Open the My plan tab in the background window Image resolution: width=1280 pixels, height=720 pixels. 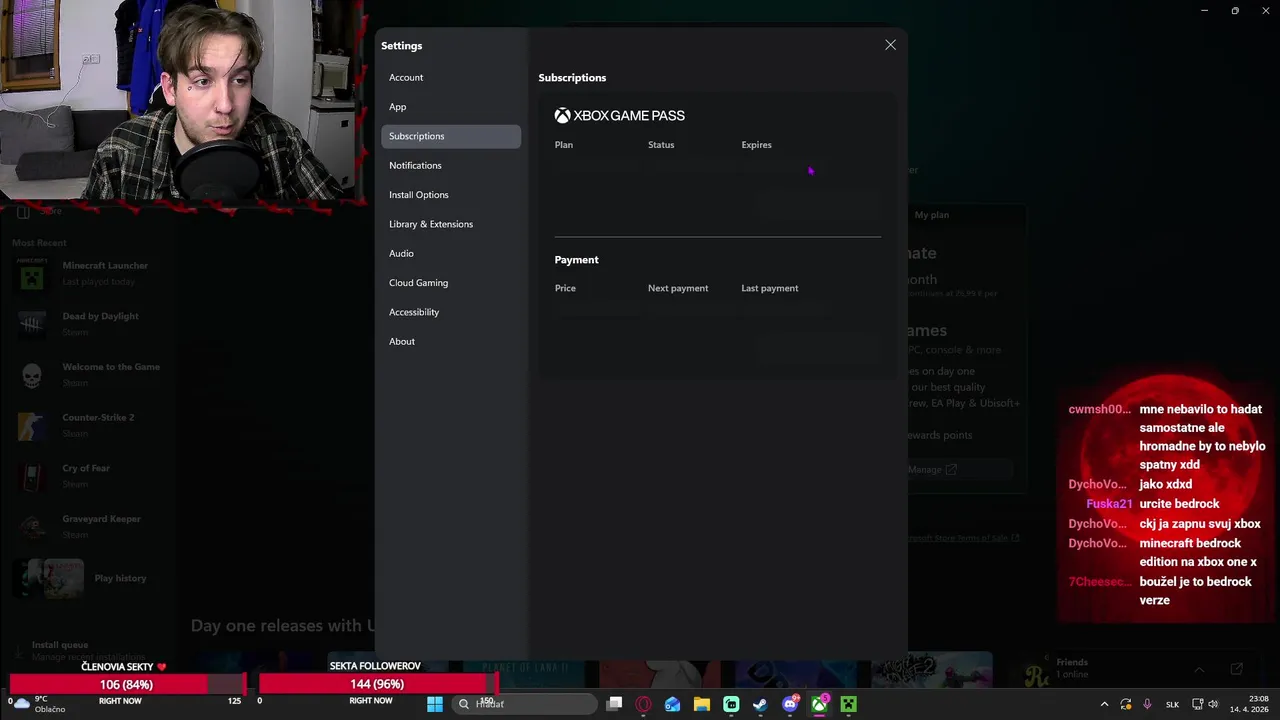coord(931,215)
